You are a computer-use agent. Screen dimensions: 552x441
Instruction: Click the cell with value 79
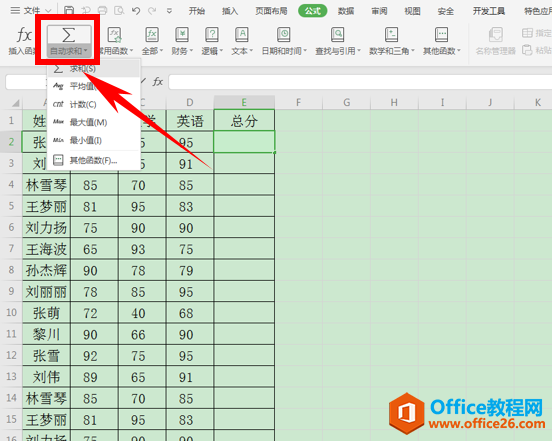[190, 270]
